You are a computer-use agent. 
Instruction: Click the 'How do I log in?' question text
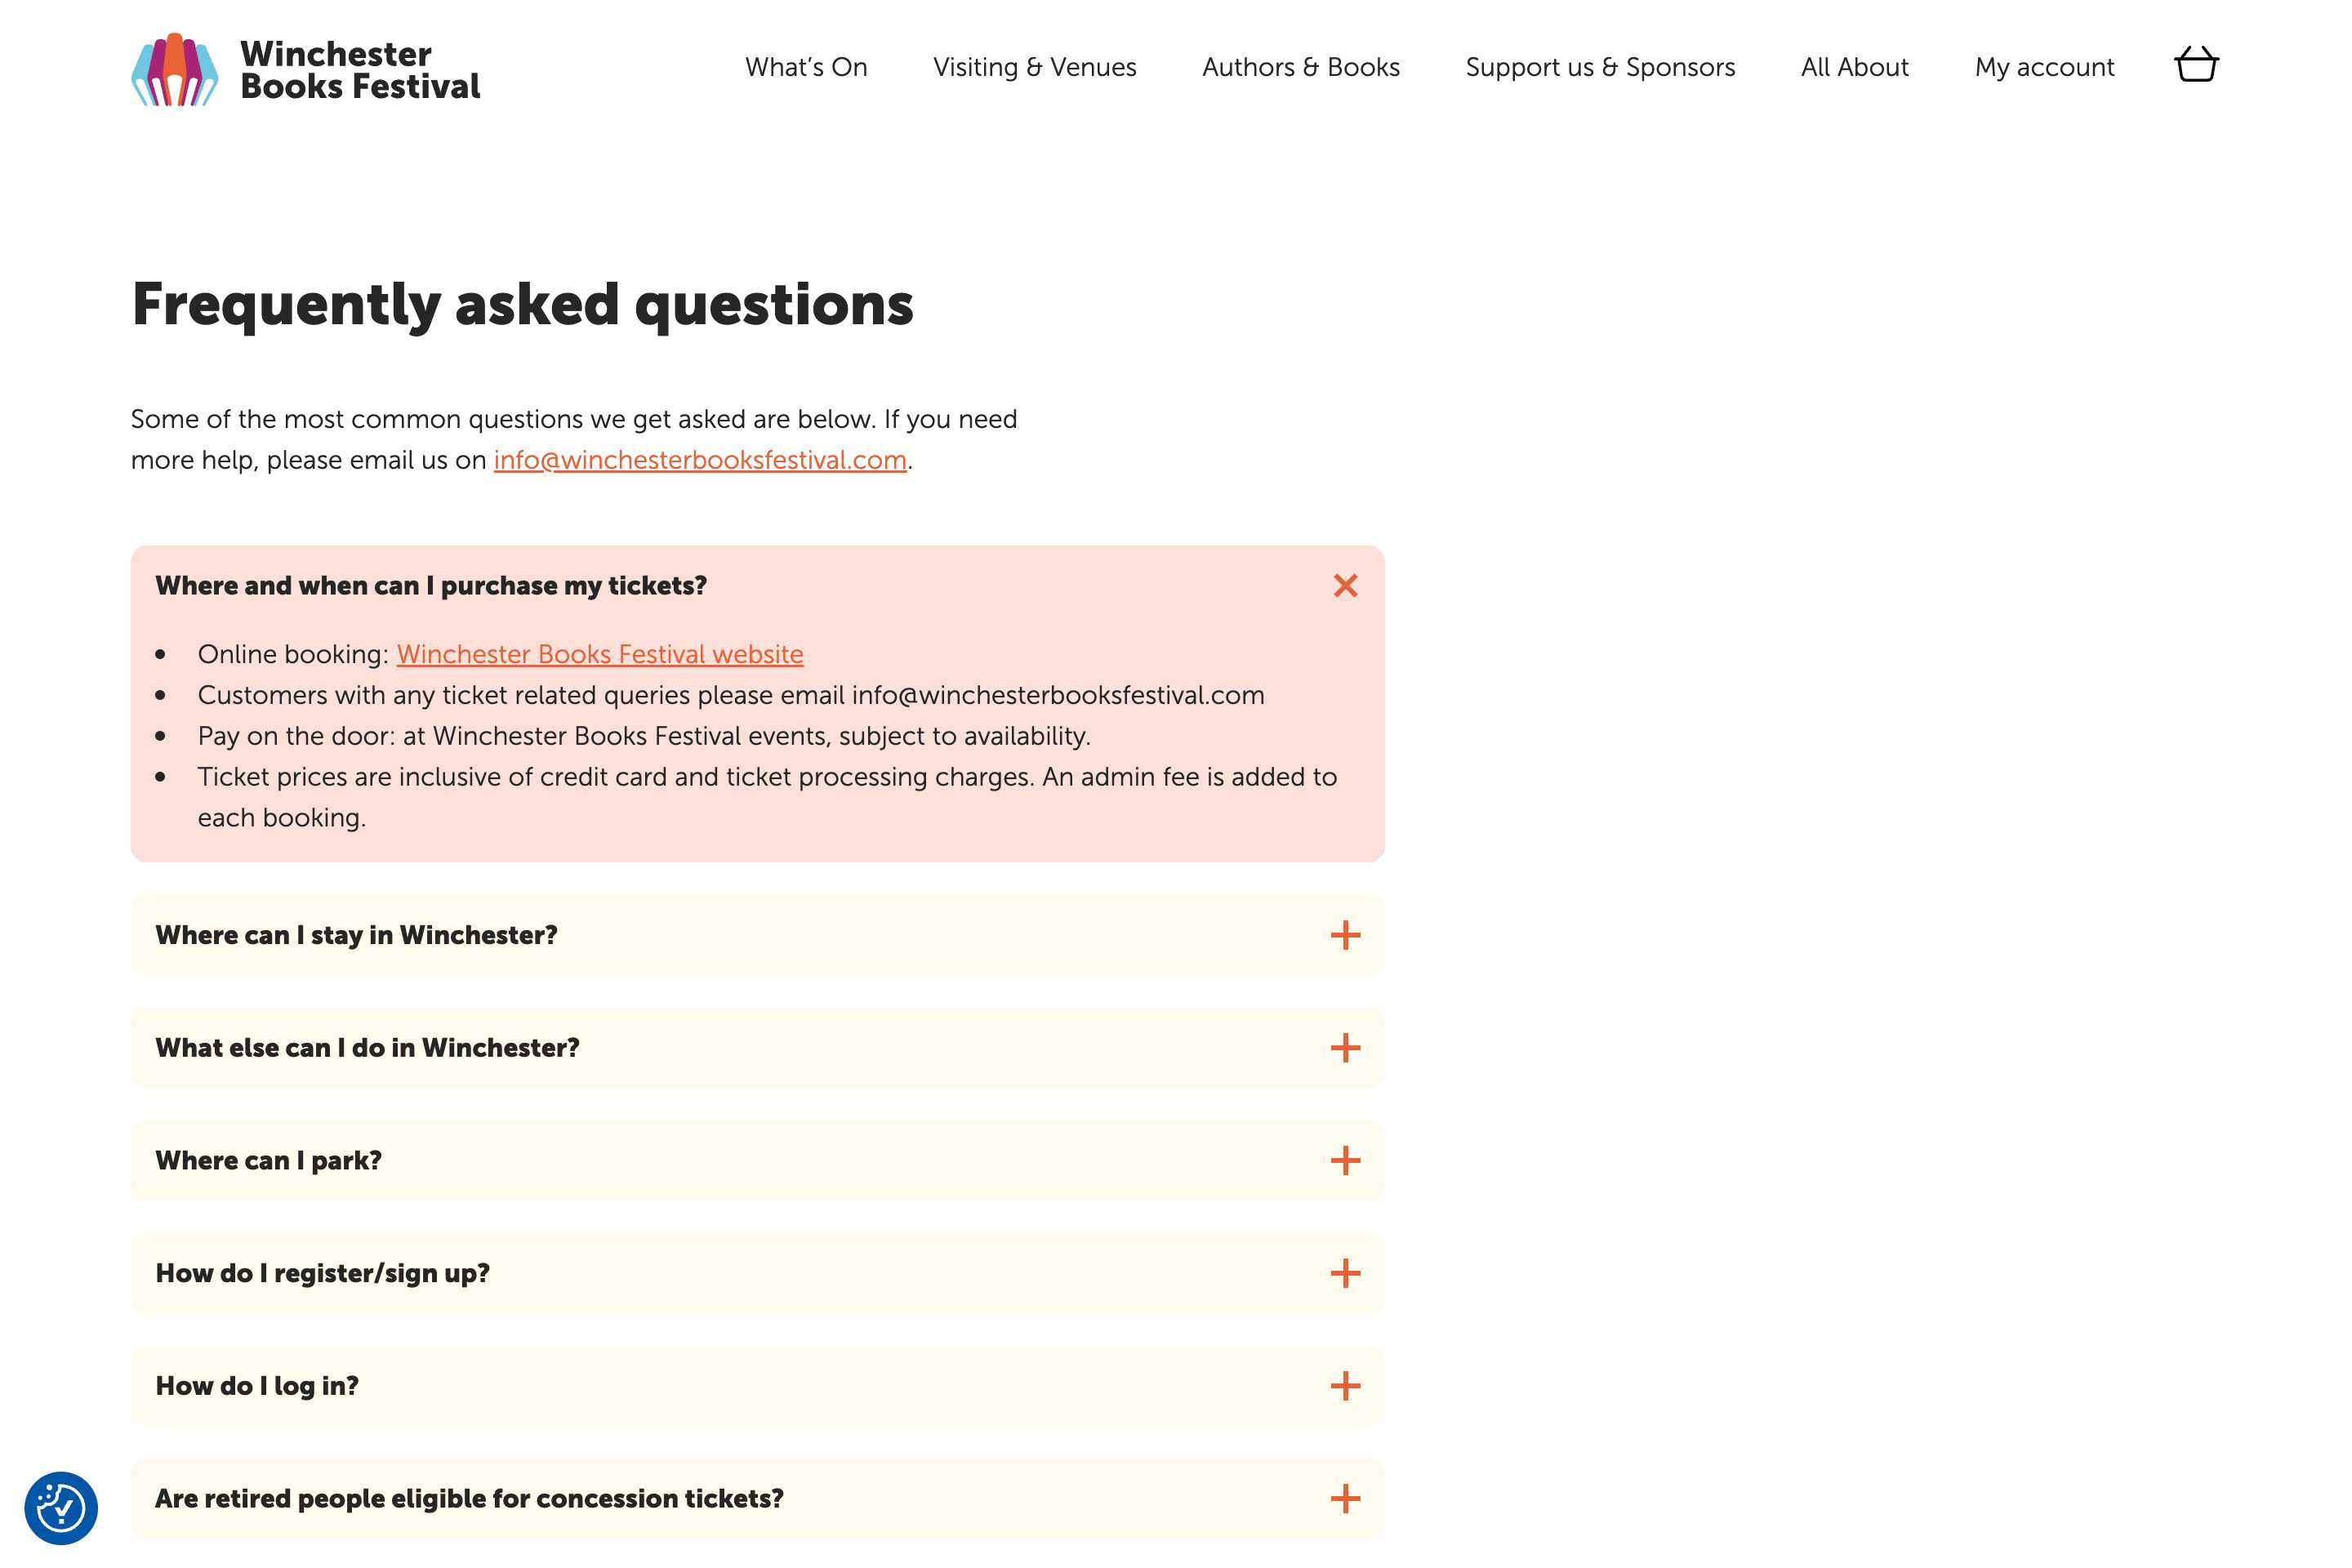tap(257, 1386)
